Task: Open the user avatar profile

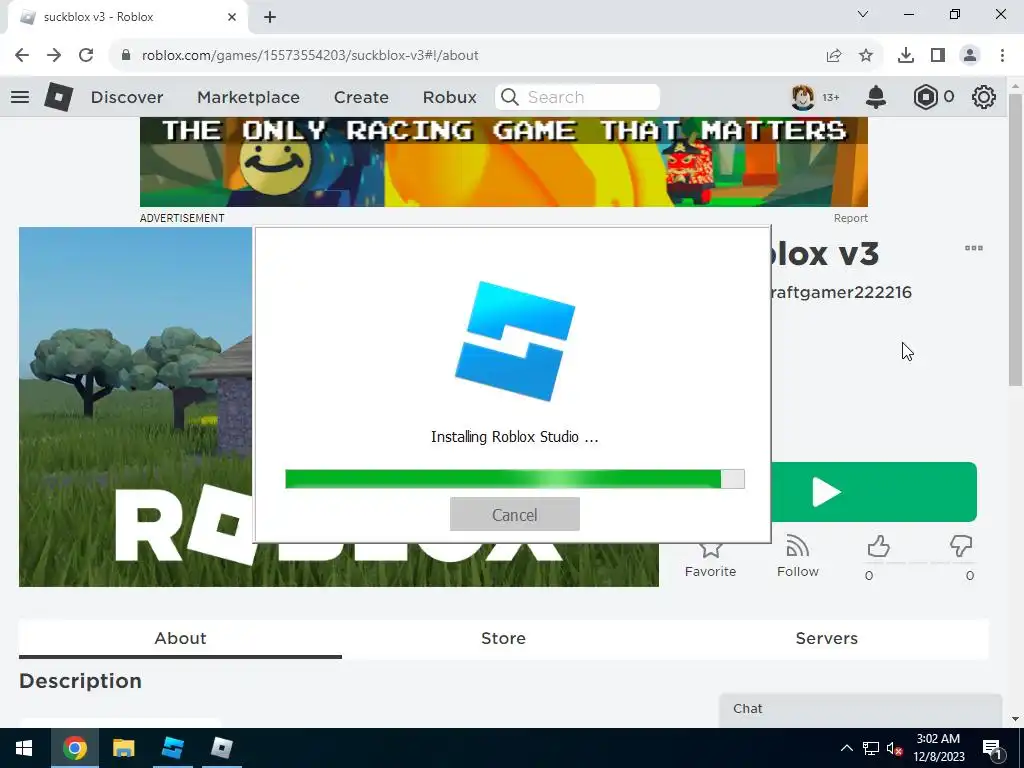Action: pos(803,97)
